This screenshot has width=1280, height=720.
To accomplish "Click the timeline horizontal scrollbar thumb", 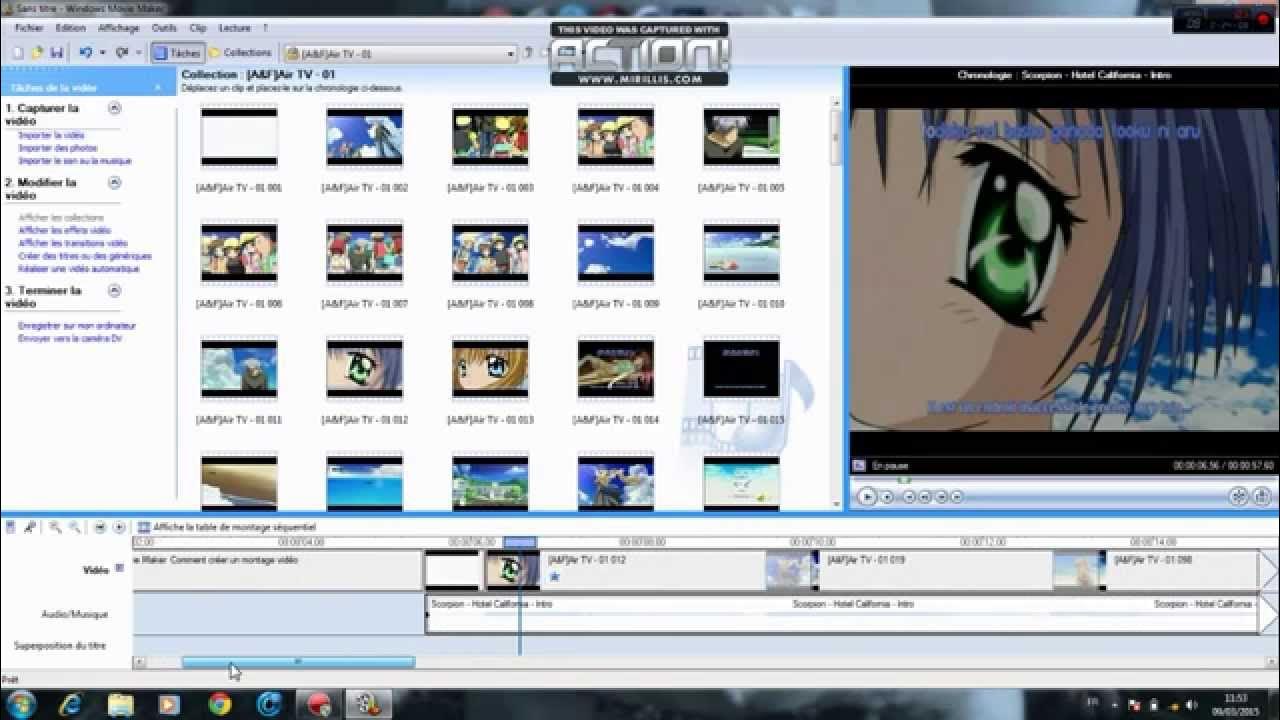I will [x=298, y=662].
